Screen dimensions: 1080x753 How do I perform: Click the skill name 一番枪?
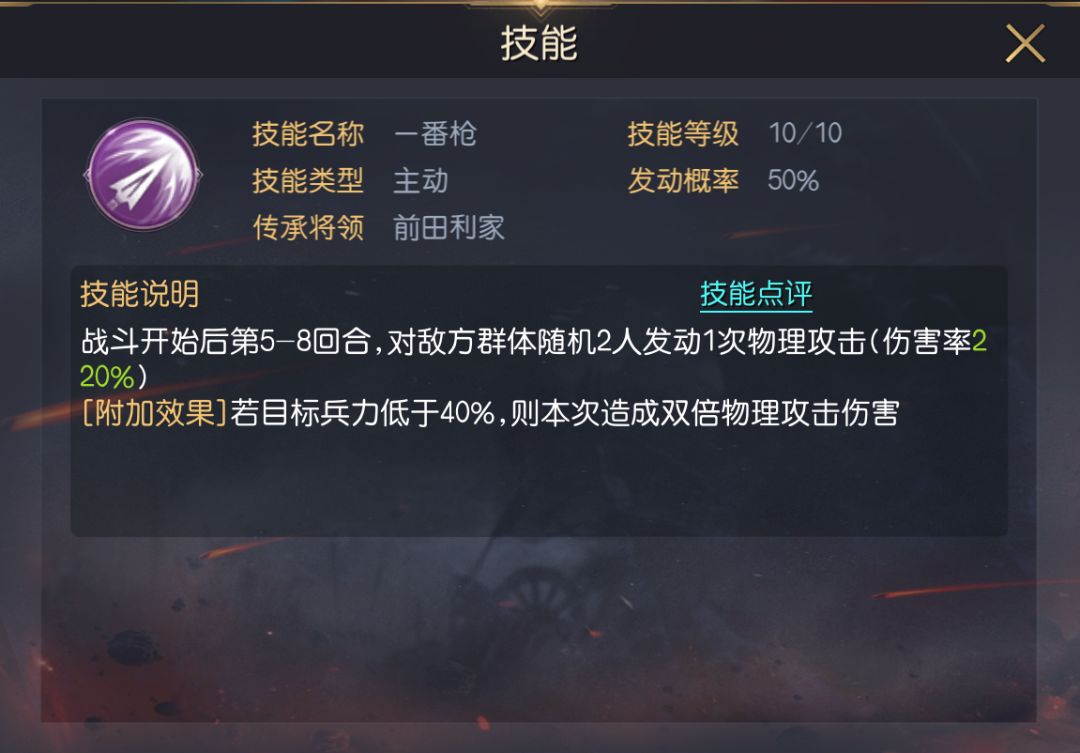(x=435, y=134)
